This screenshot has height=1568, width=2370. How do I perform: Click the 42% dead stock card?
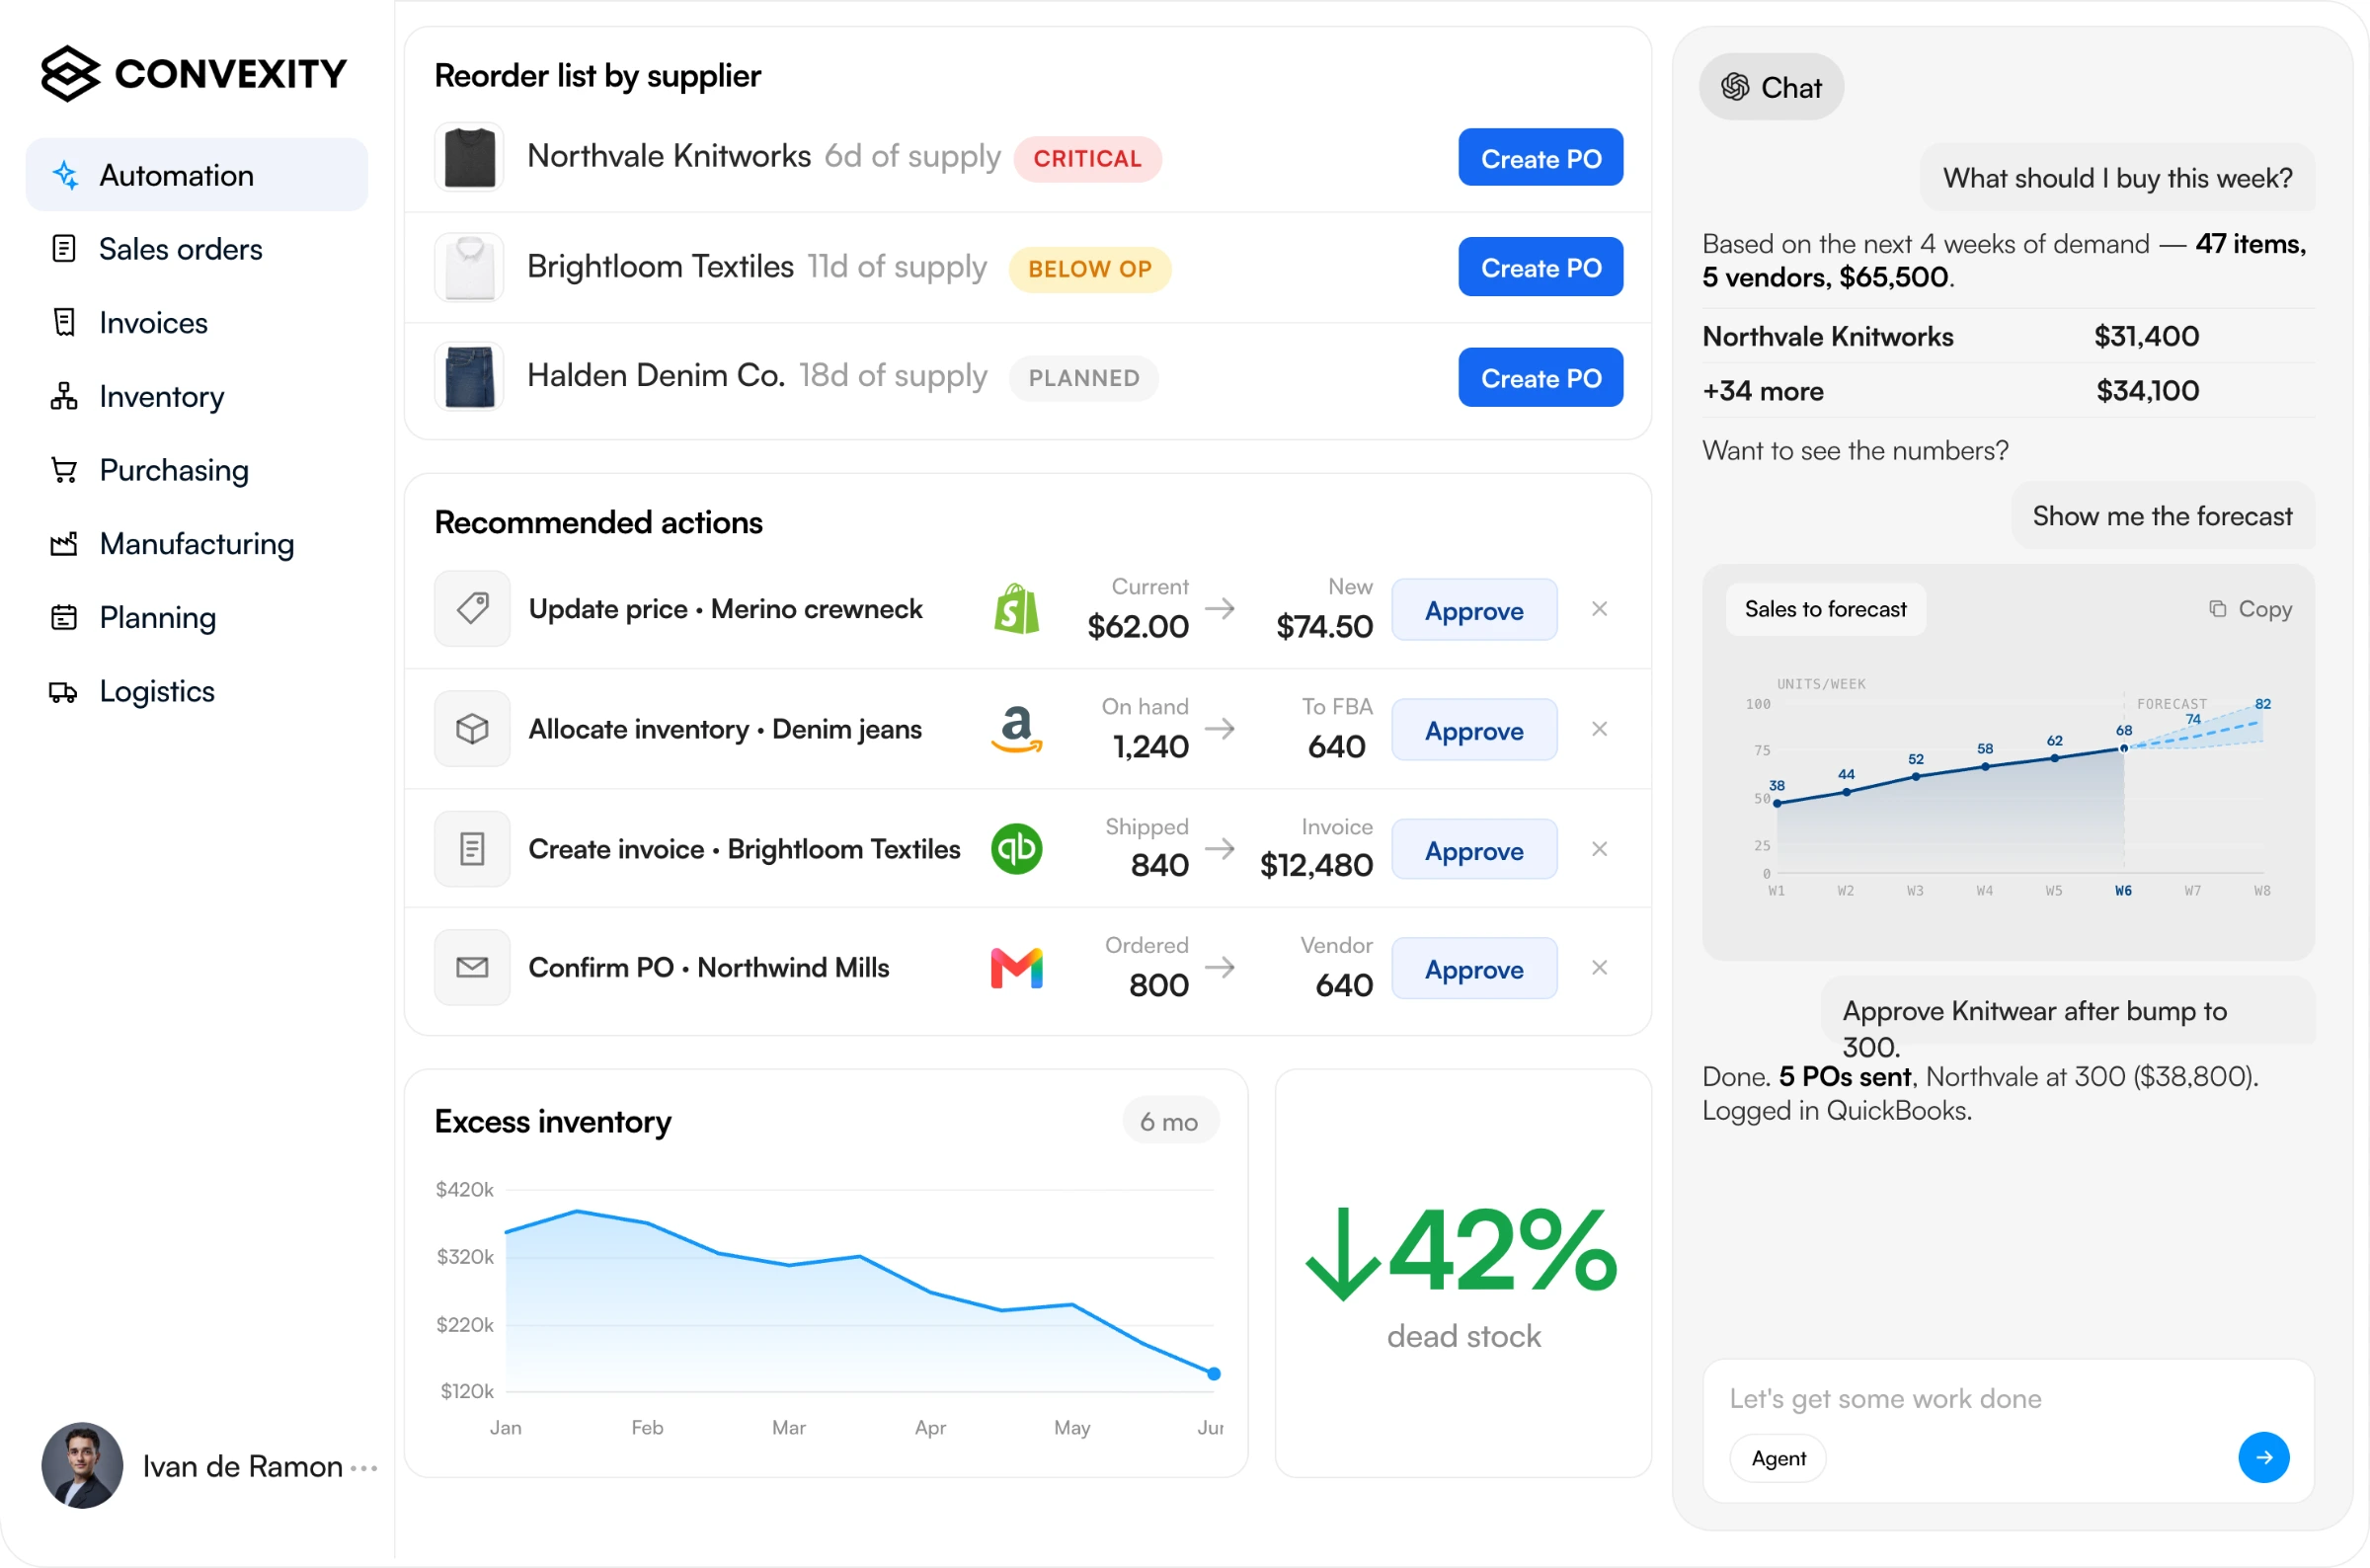pyautogui.click(x=1463, y=1273)
